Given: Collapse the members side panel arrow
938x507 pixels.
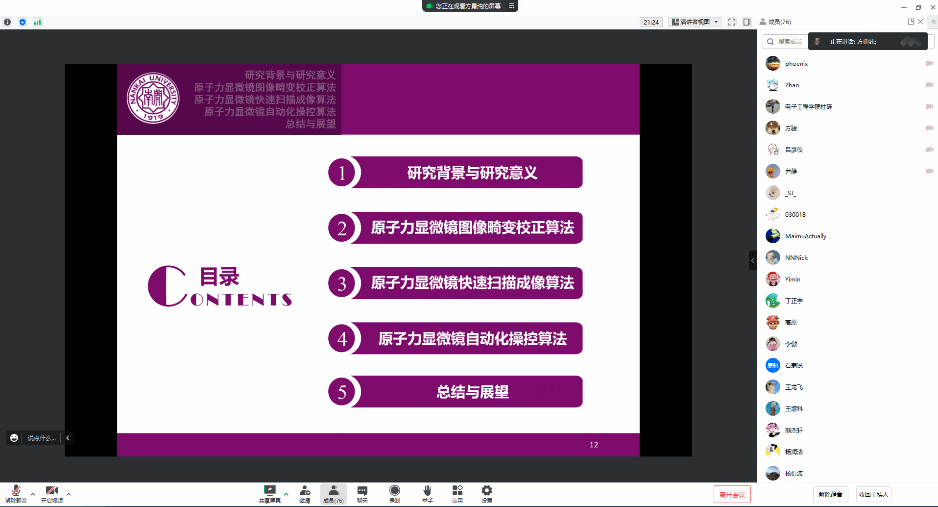Looking at the screenshot, I should 753,260.
